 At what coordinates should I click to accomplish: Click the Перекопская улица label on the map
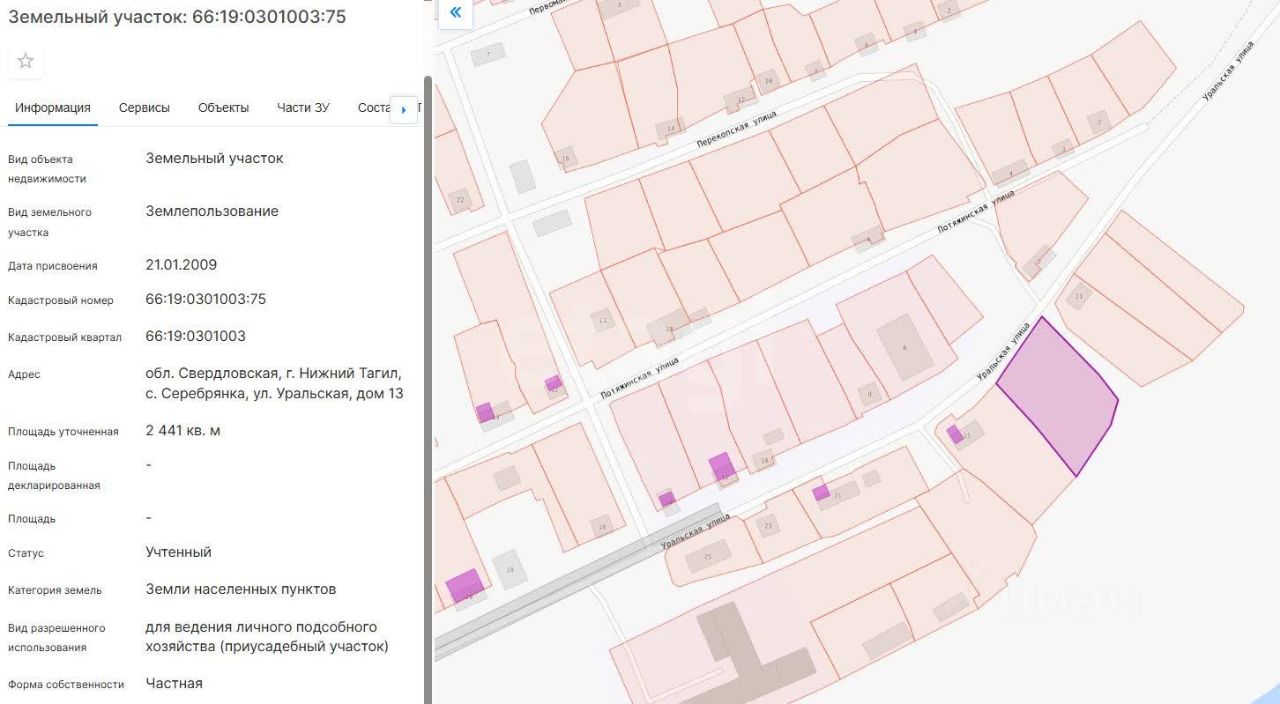737,130
